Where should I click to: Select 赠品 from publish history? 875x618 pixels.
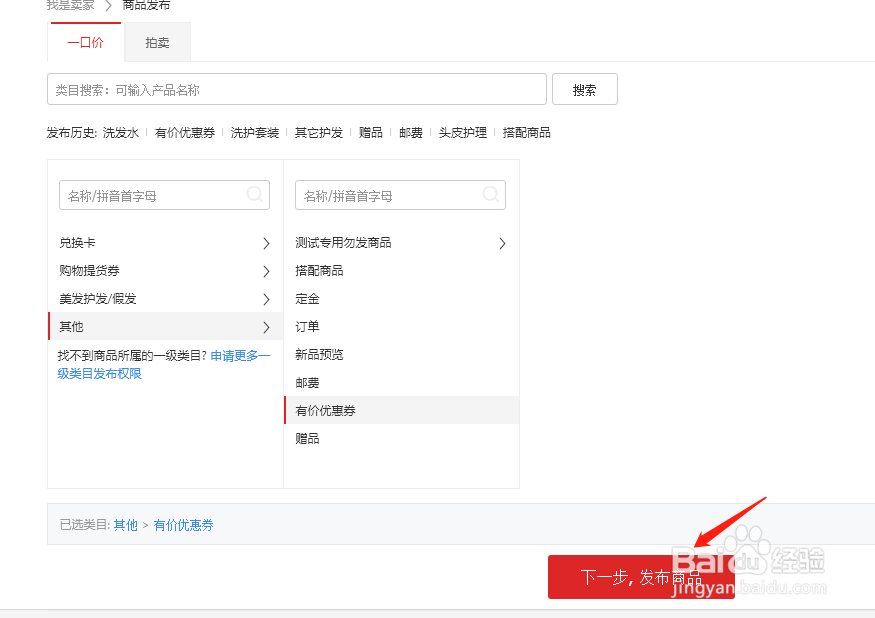371,133
